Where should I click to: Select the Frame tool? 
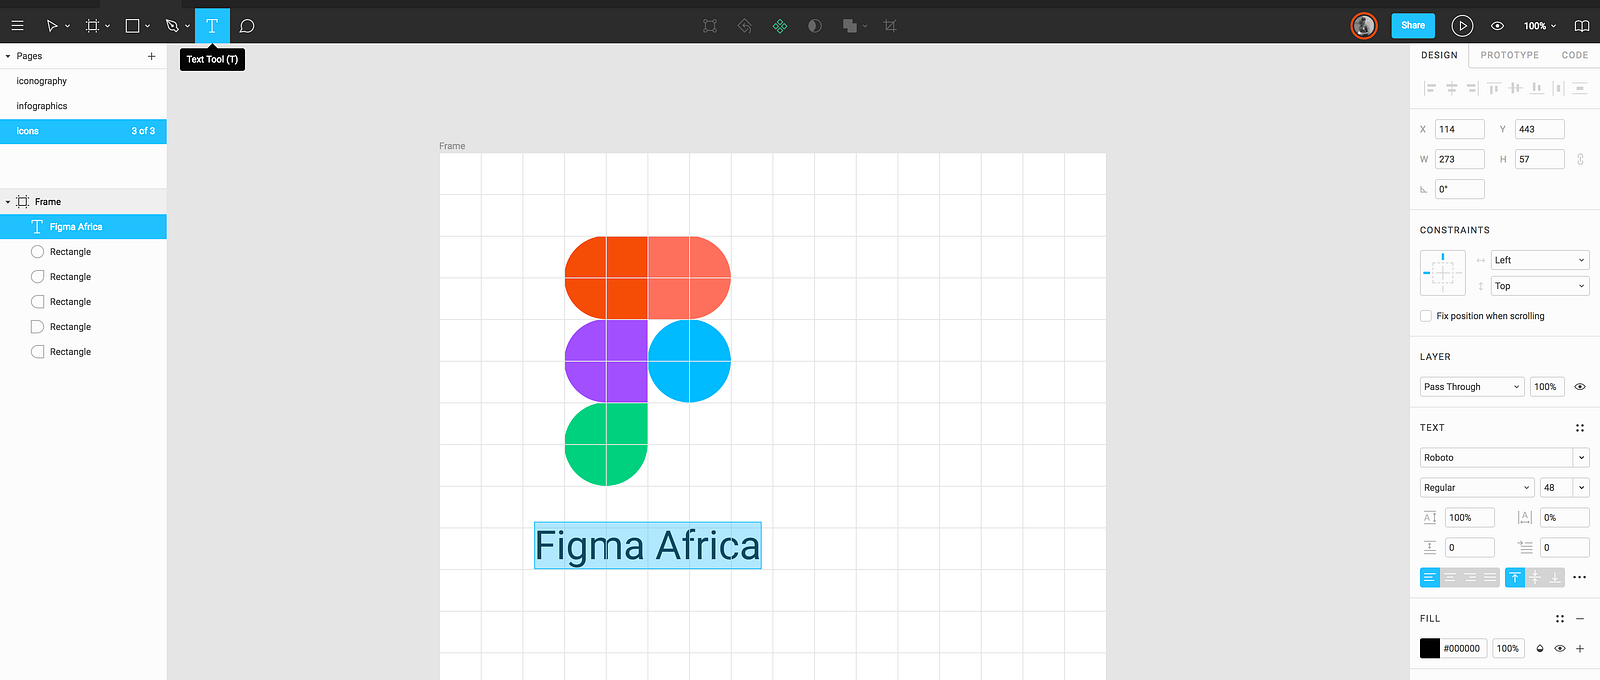click(92, 26)
